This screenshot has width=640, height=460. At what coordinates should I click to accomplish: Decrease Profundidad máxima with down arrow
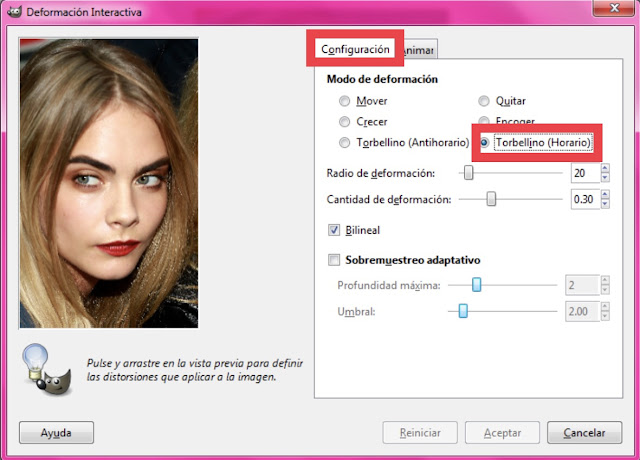(x=605, y=289)
